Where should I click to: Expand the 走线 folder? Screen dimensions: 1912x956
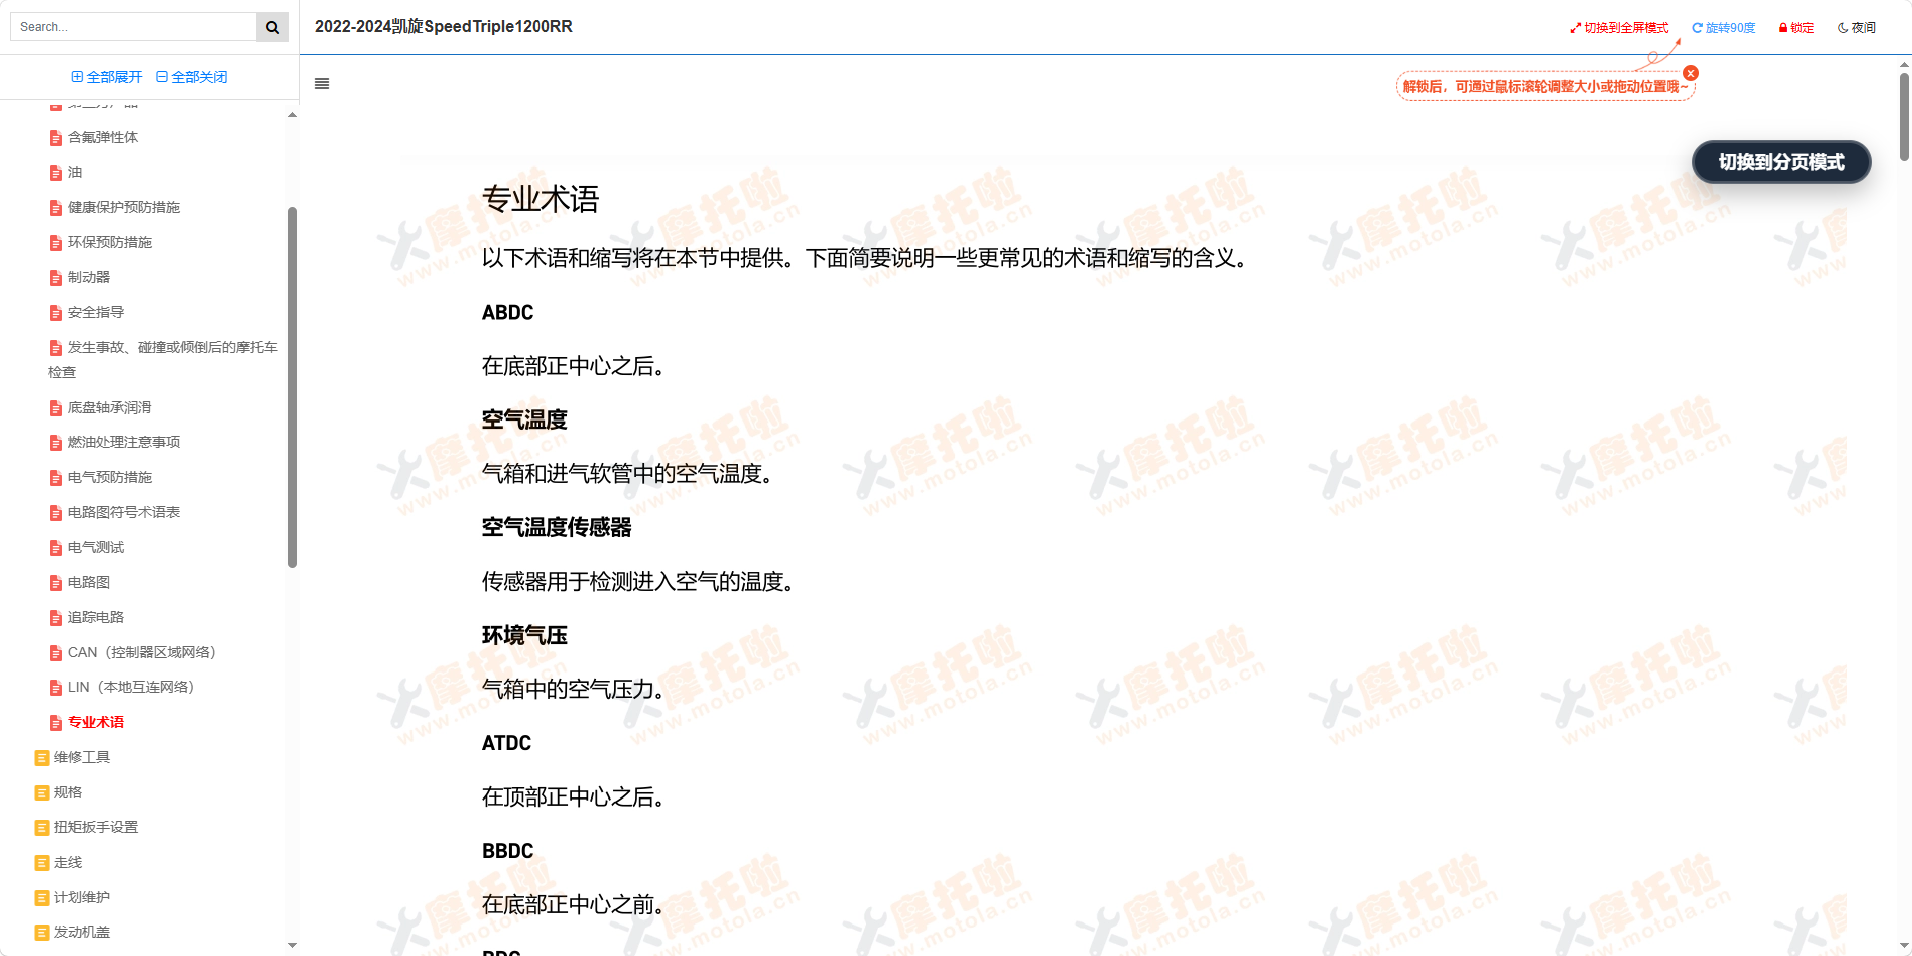(x=68, y=862)
